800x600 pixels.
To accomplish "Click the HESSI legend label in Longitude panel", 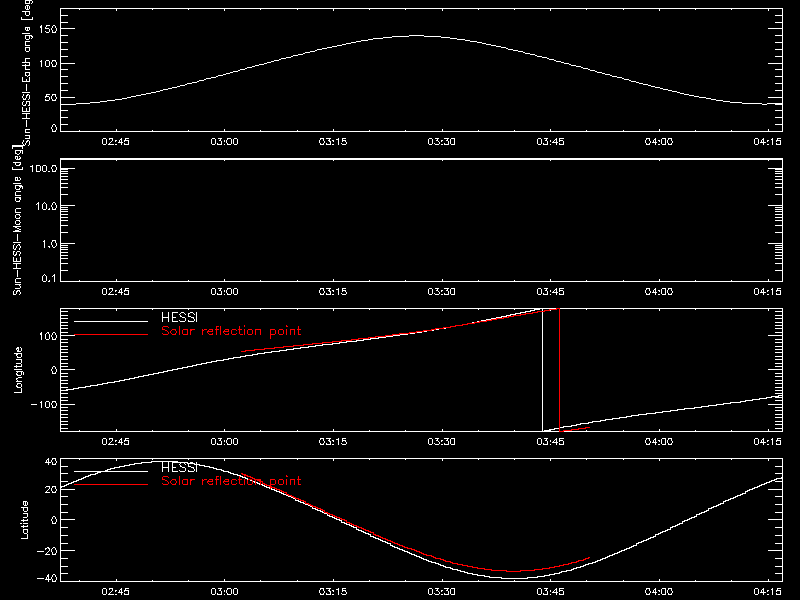I will [179, 317].
